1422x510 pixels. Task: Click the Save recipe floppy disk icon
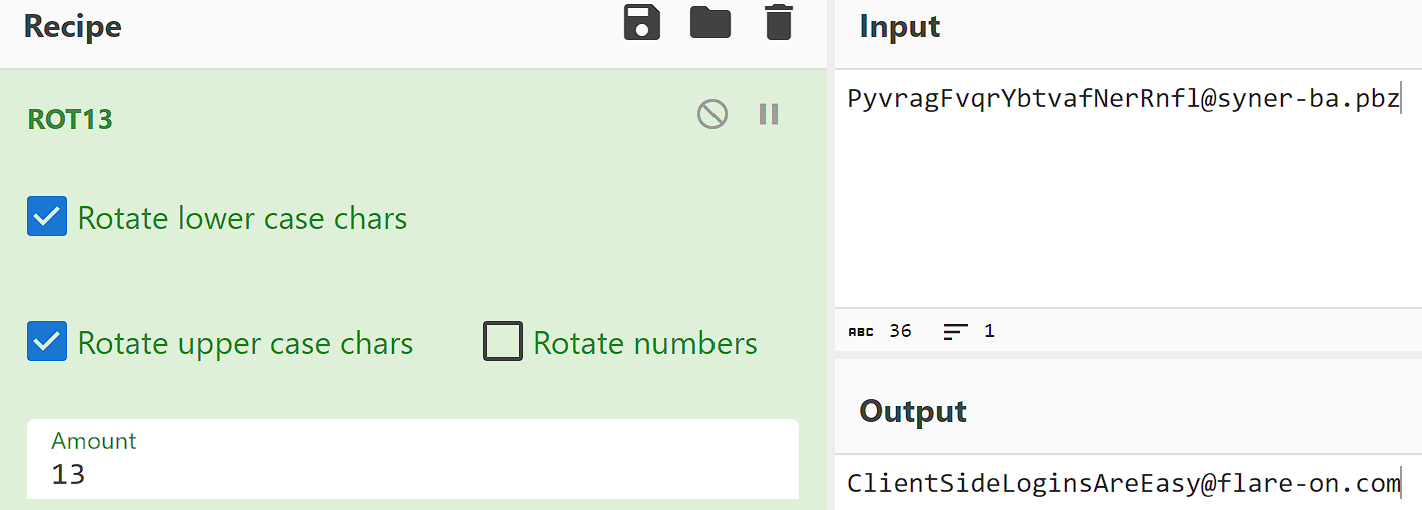pyautogui.click(x=642, y=22)
